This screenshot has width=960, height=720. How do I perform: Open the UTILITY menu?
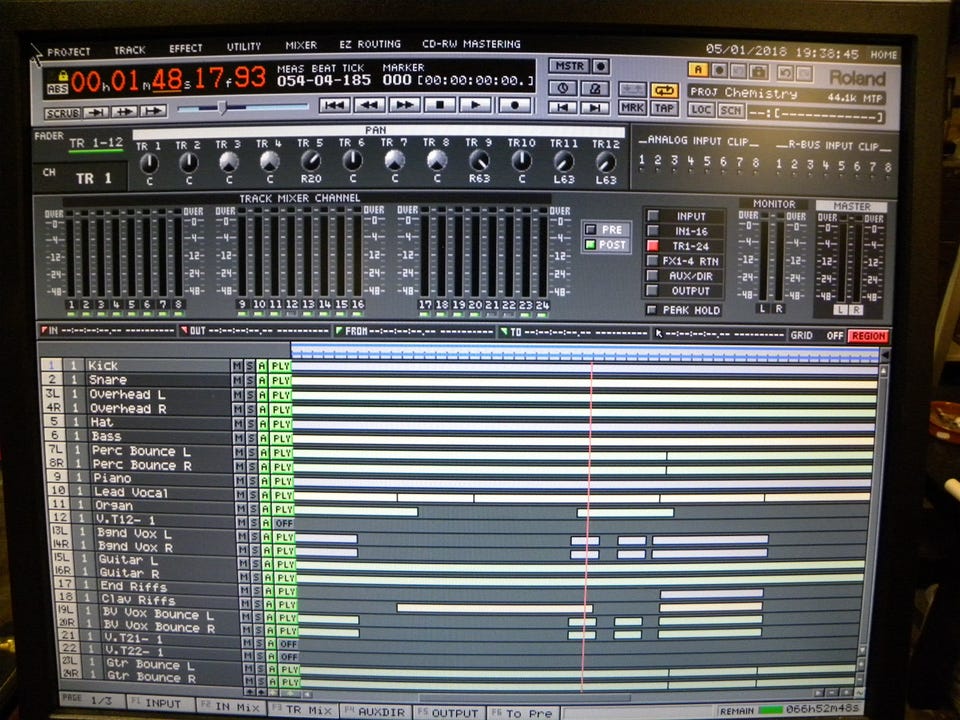pyautogui.click(x=244, y=46)
